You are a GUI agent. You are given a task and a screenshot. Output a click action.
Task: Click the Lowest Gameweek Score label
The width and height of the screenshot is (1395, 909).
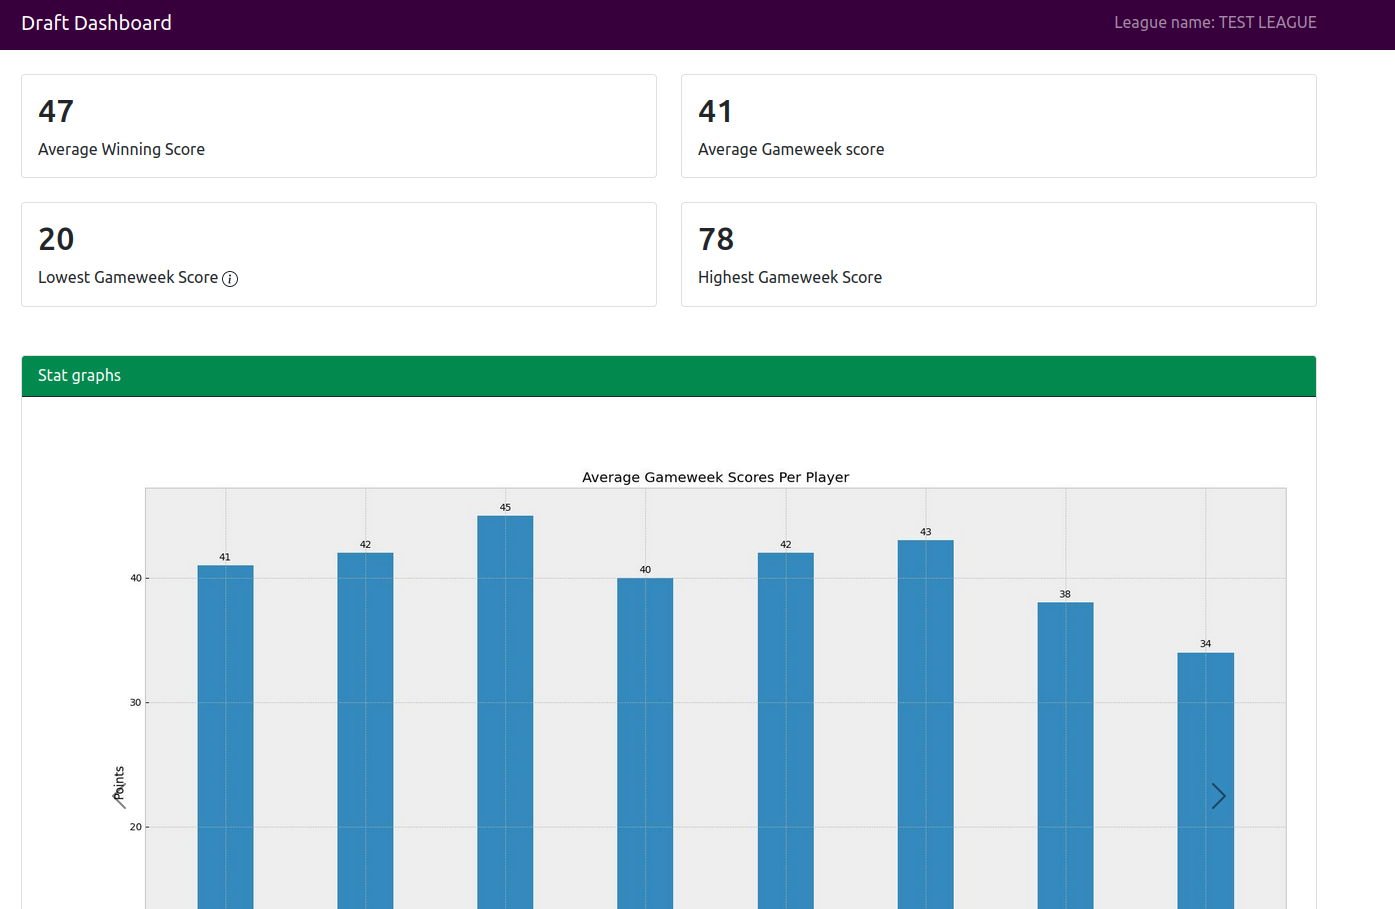(128, 278)
